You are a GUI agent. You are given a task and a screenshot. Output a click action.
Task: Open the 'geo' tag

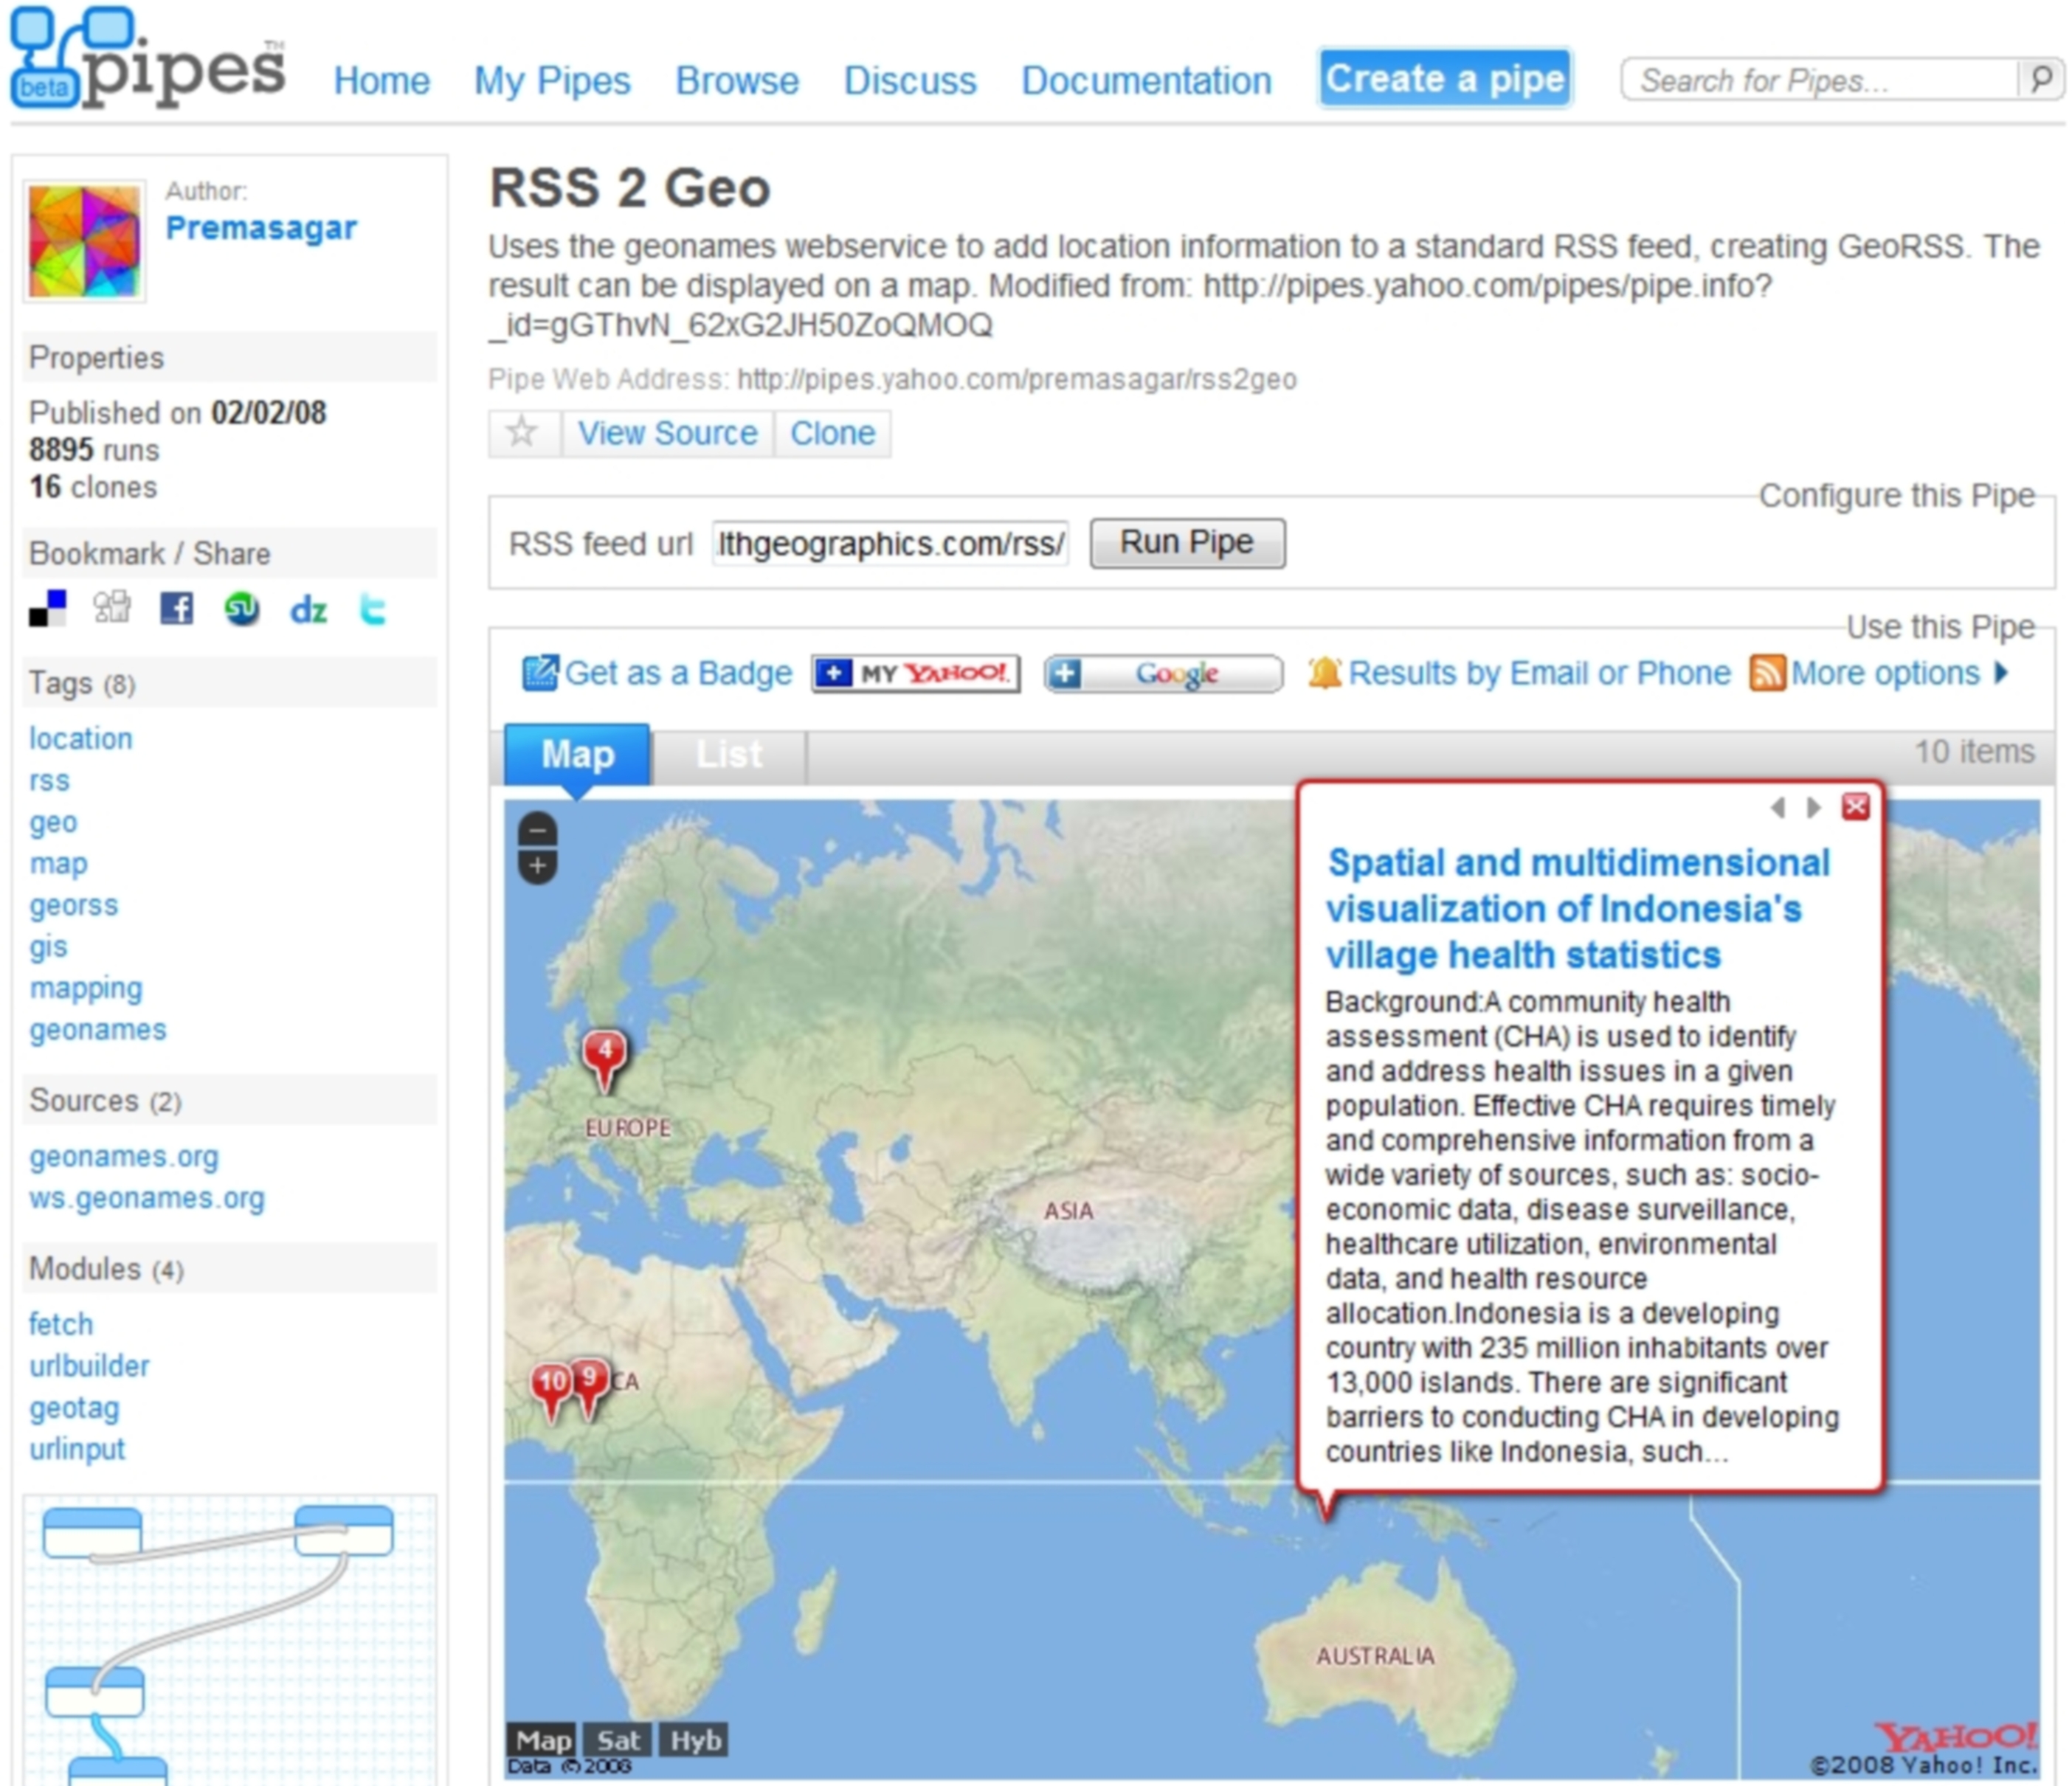[x=53, y=823]
